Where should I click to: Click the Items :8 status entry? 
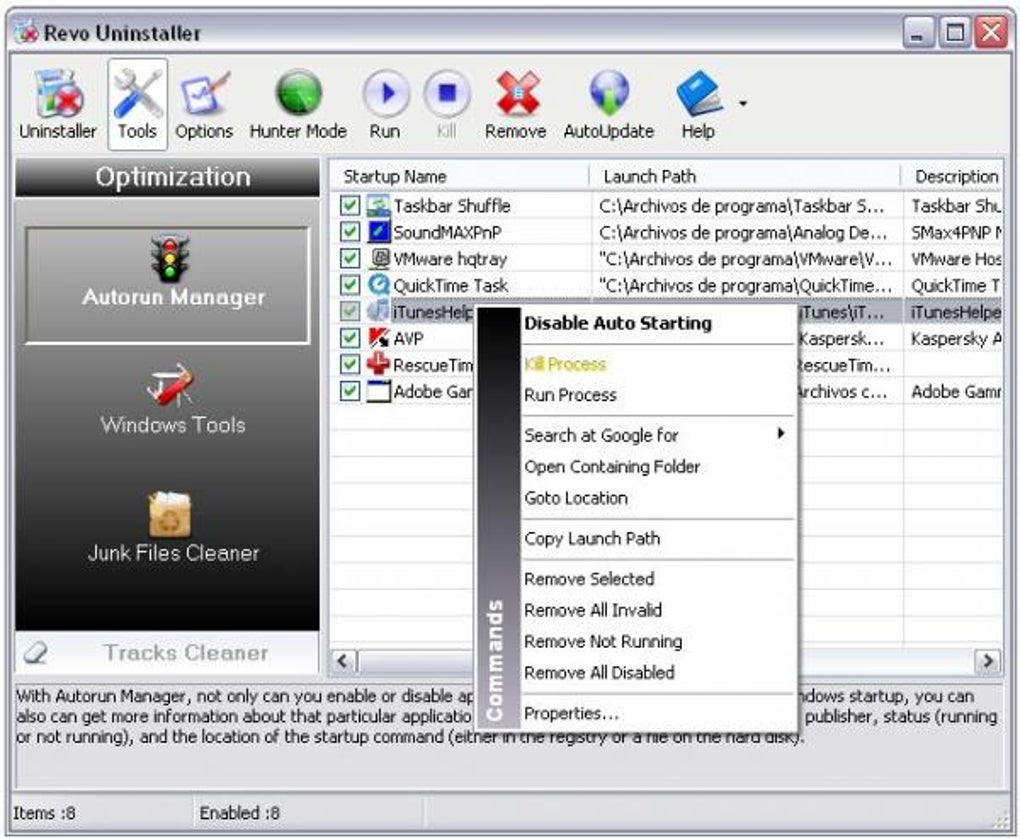(x=44, y=813)
